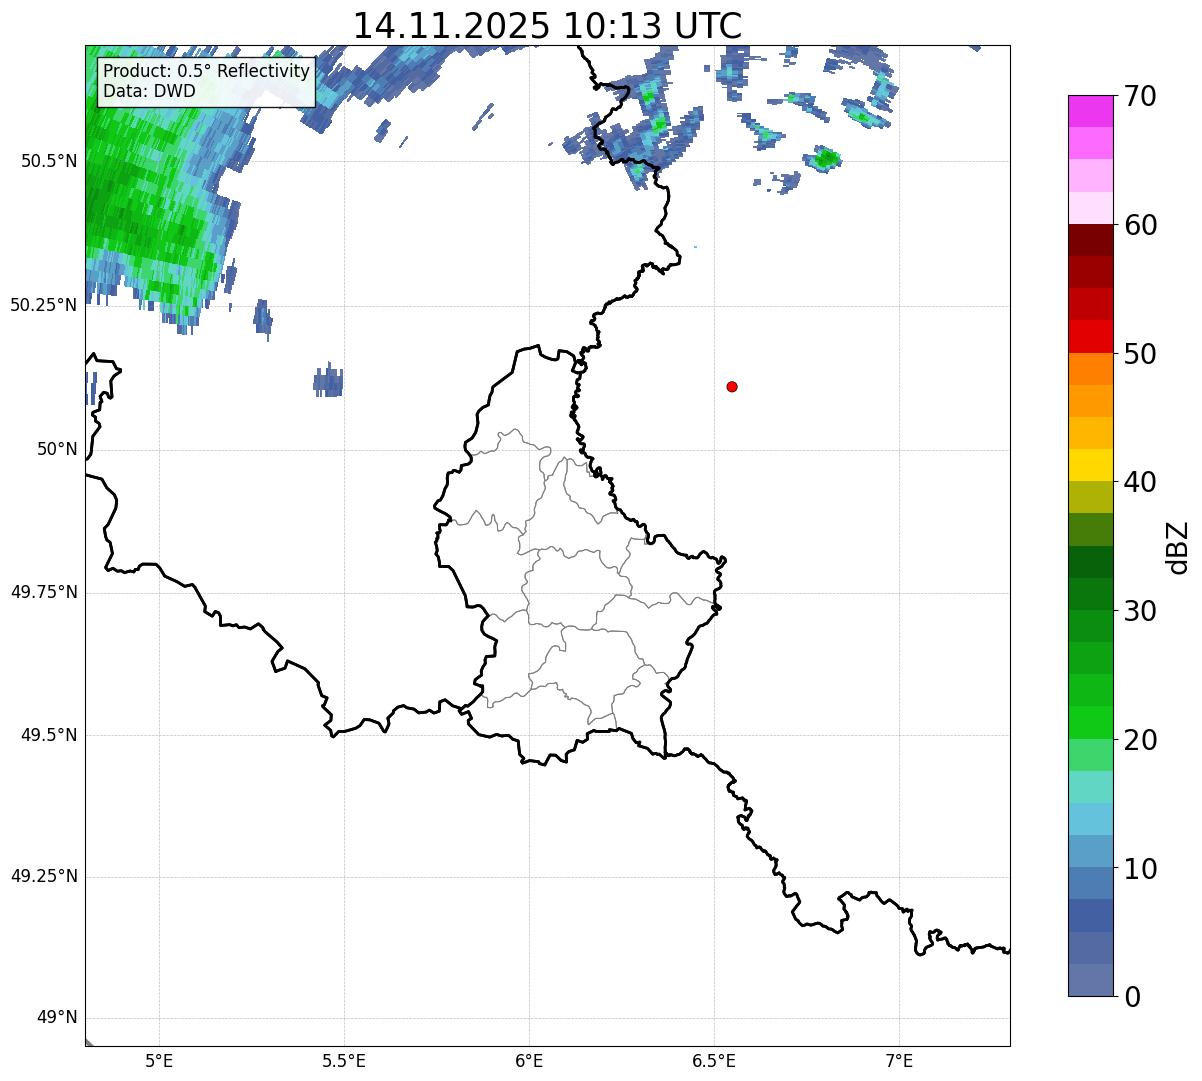Click the dBZ colorbar axis label
The image size is (1202, 1081).
tap(1178, 547)
